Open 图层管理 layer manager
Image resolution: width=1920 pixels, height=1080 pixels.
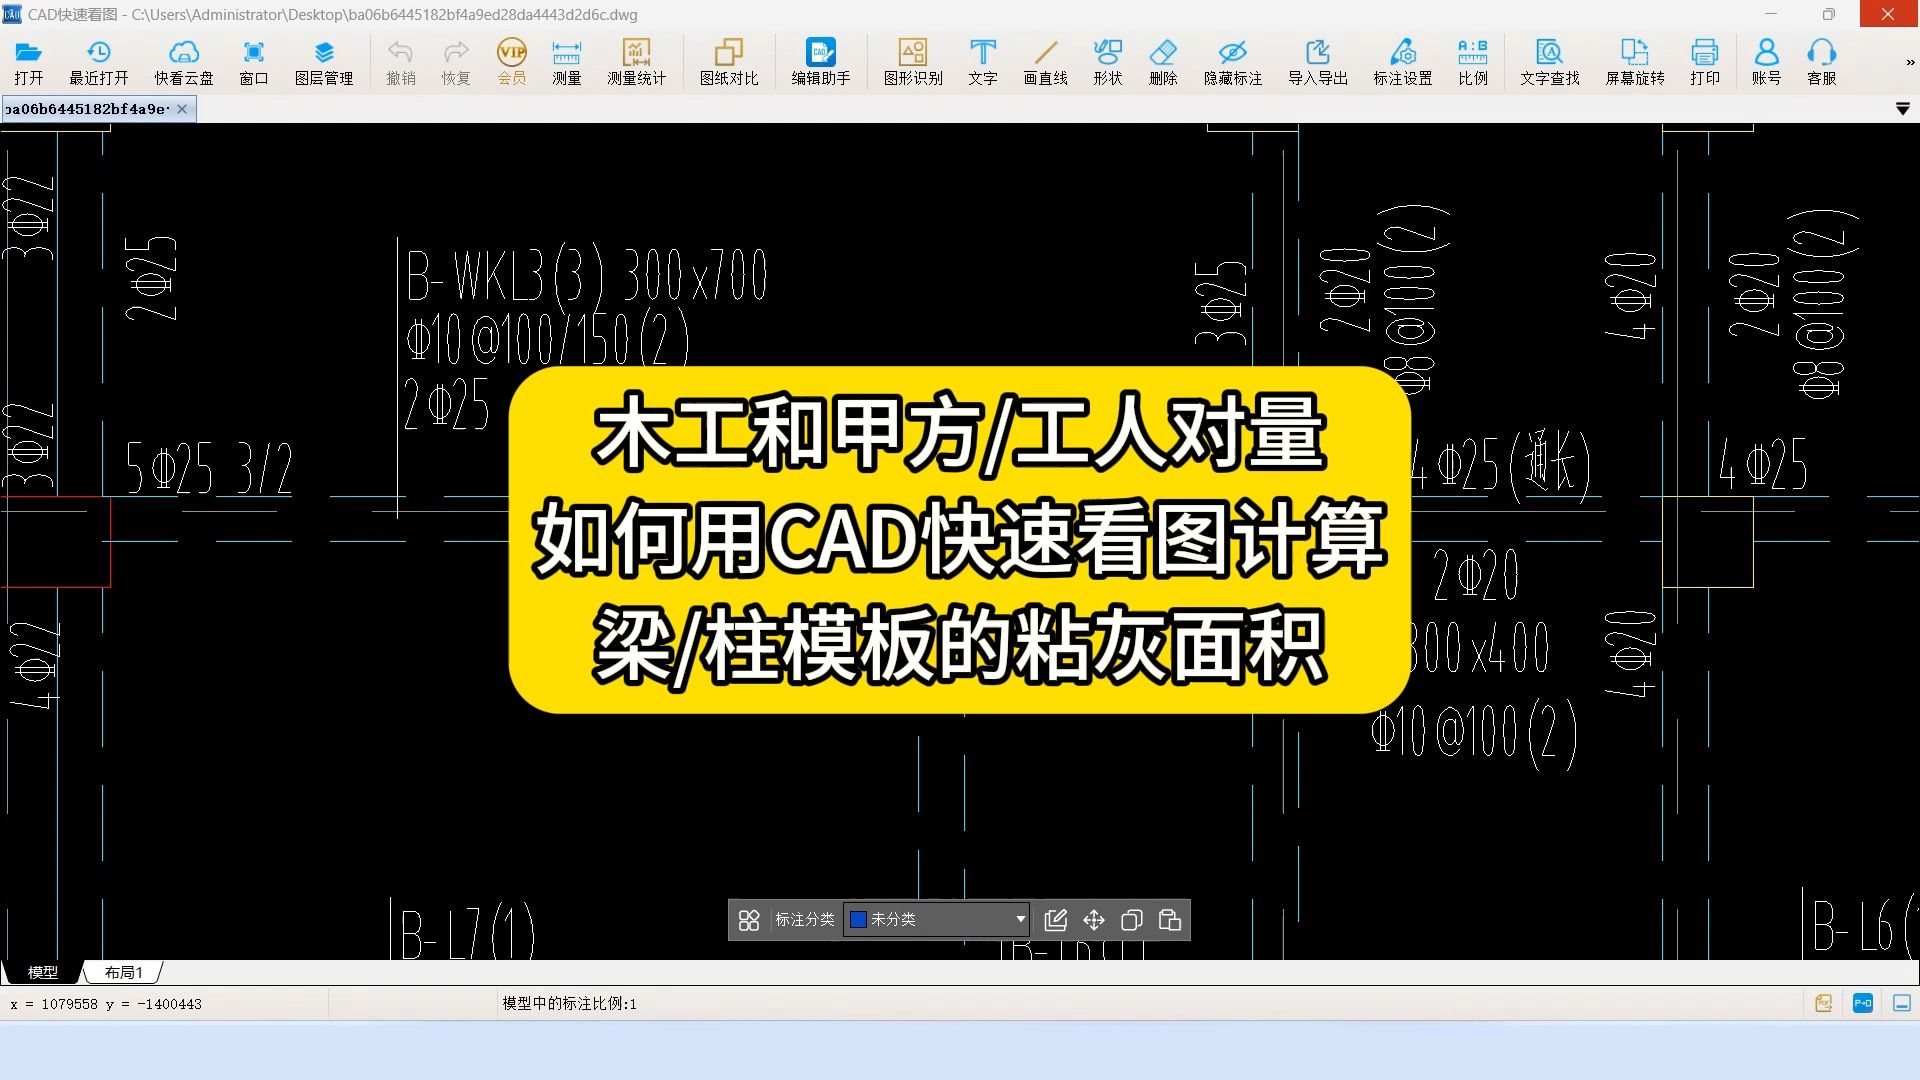tap(323, 62)
